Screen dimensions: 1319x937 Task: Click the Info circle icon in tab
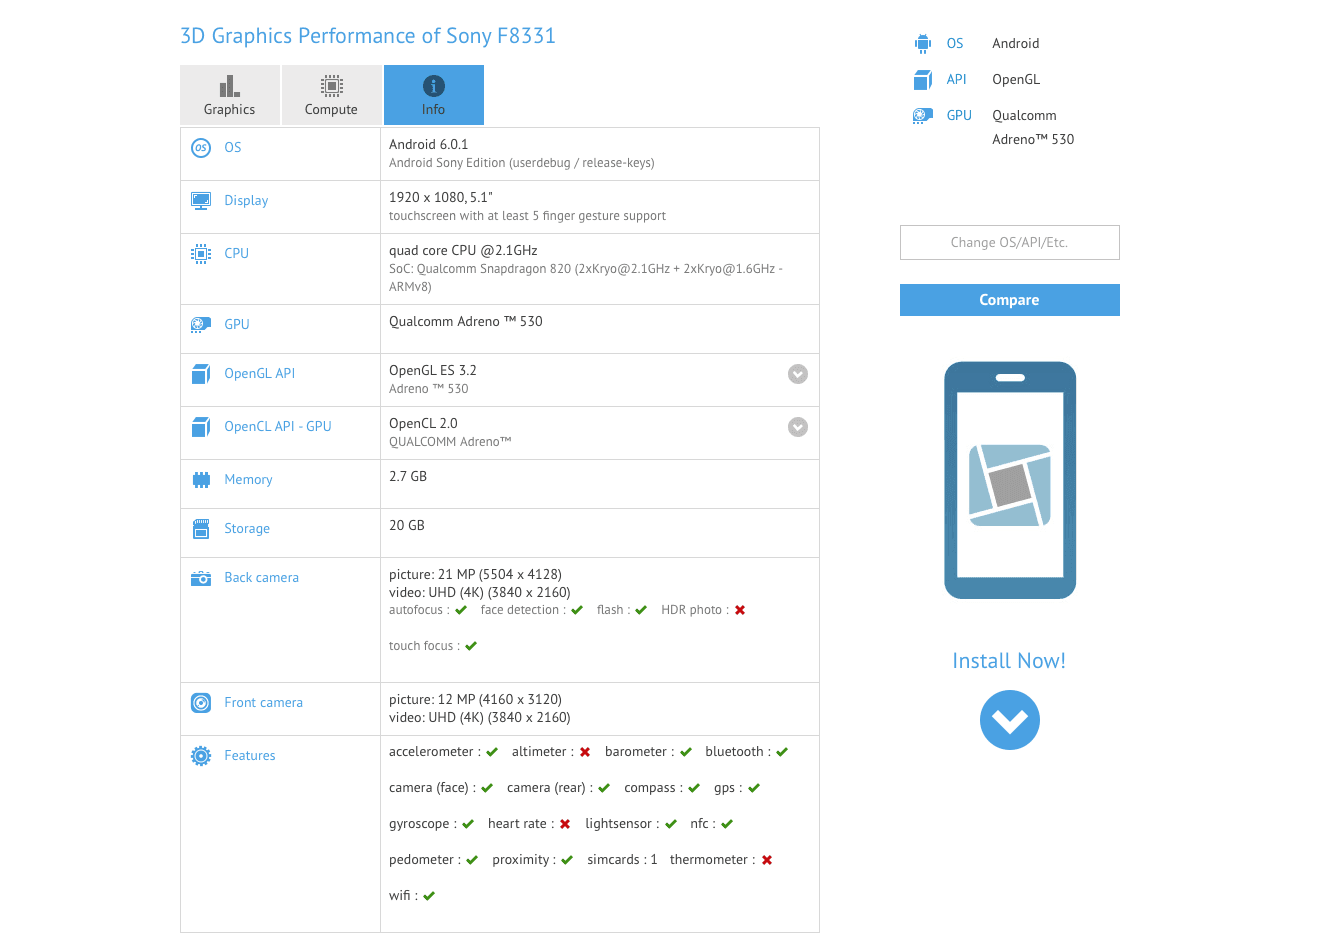click(433, 86)
